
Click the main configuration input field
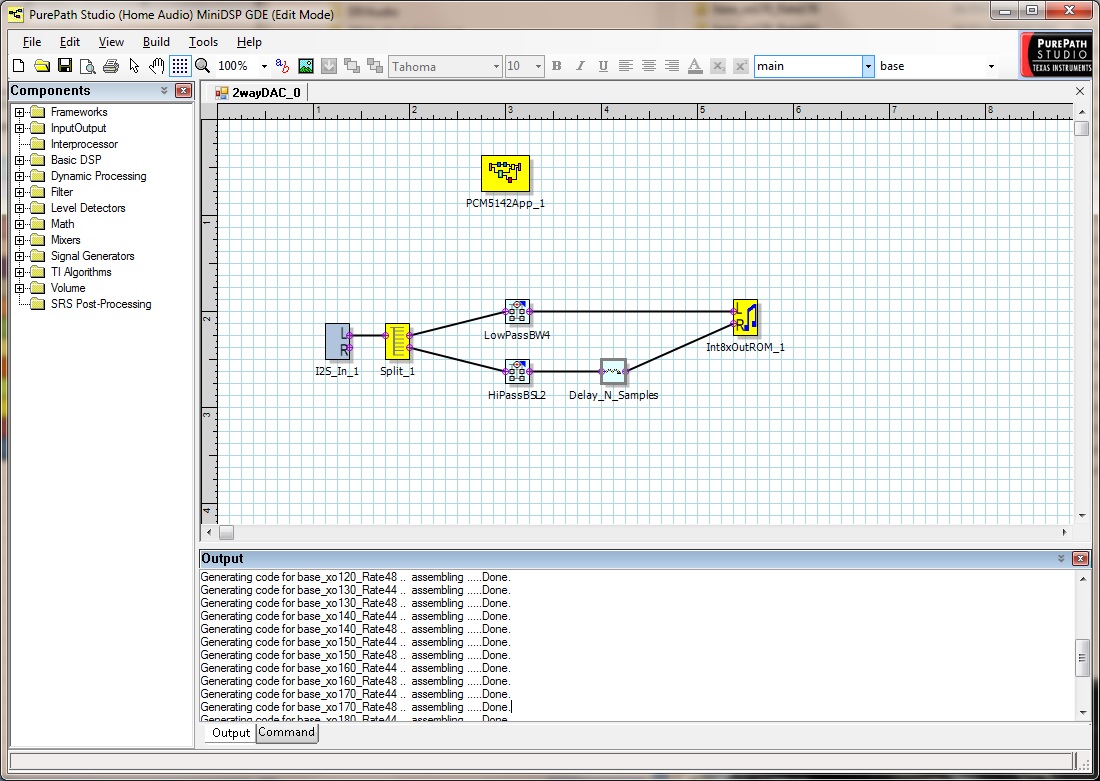pyautogui.click(x=808, y=66)
